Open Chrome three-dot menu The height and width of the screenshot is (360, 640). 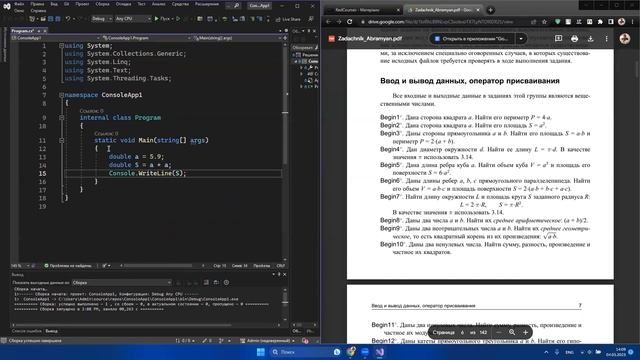click(633, 22)
